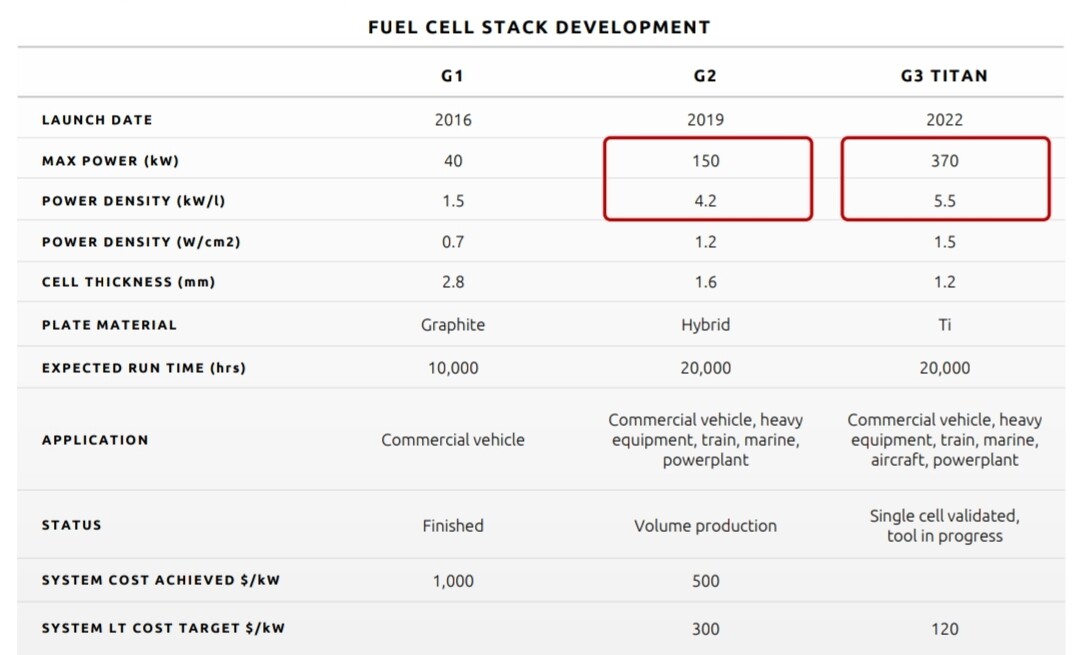This screenshot has height=655, width=1074.
Task: Select the LAUNCH DATE row label
Action: click(x=97, y=120)
